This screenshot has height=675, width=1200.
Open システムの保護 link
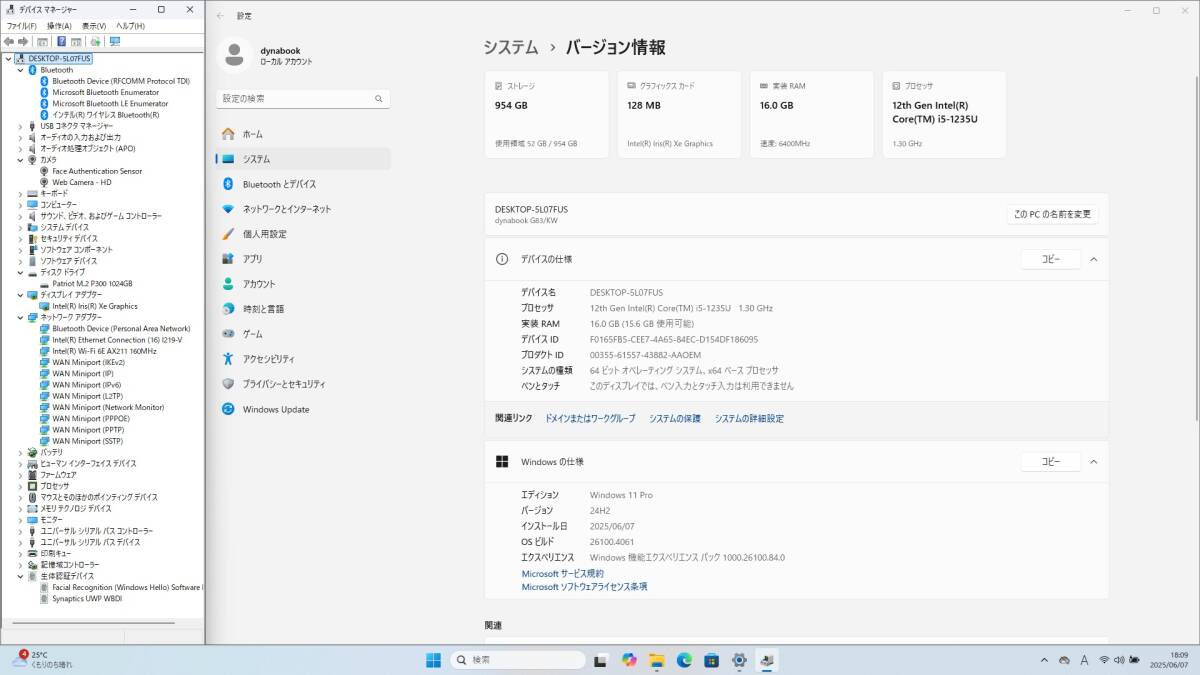pos(675,419)
